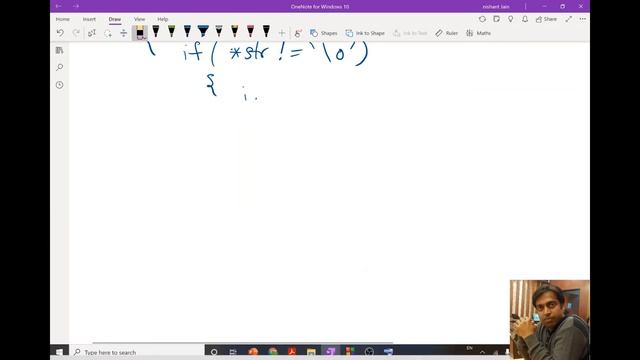Image resolution: width=640 pixels, height=360 pixels.
Task: Pick the last black pen
Action: tap(266, 31)
